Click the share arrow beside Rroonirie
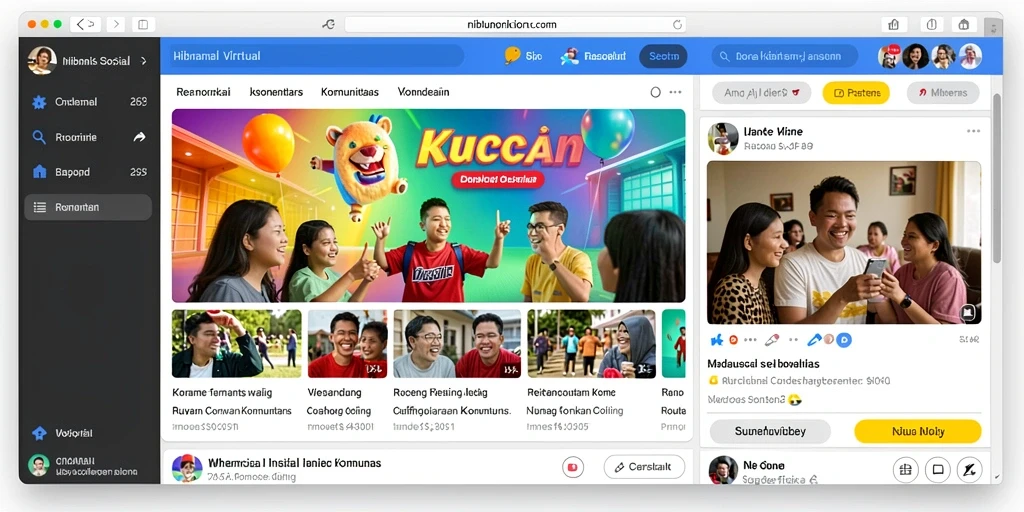 pos(140,137)
